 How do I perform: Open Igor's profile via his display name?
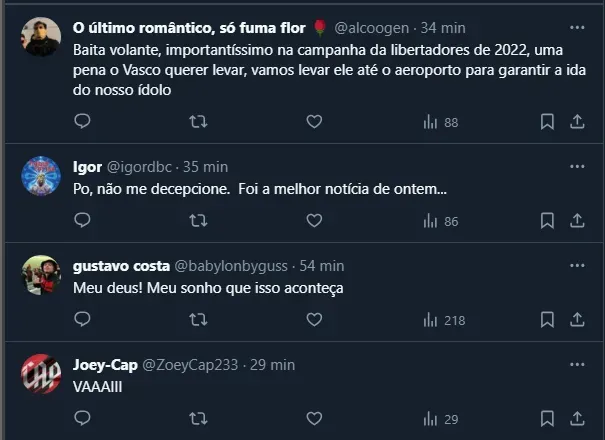(x=87, y=166)
